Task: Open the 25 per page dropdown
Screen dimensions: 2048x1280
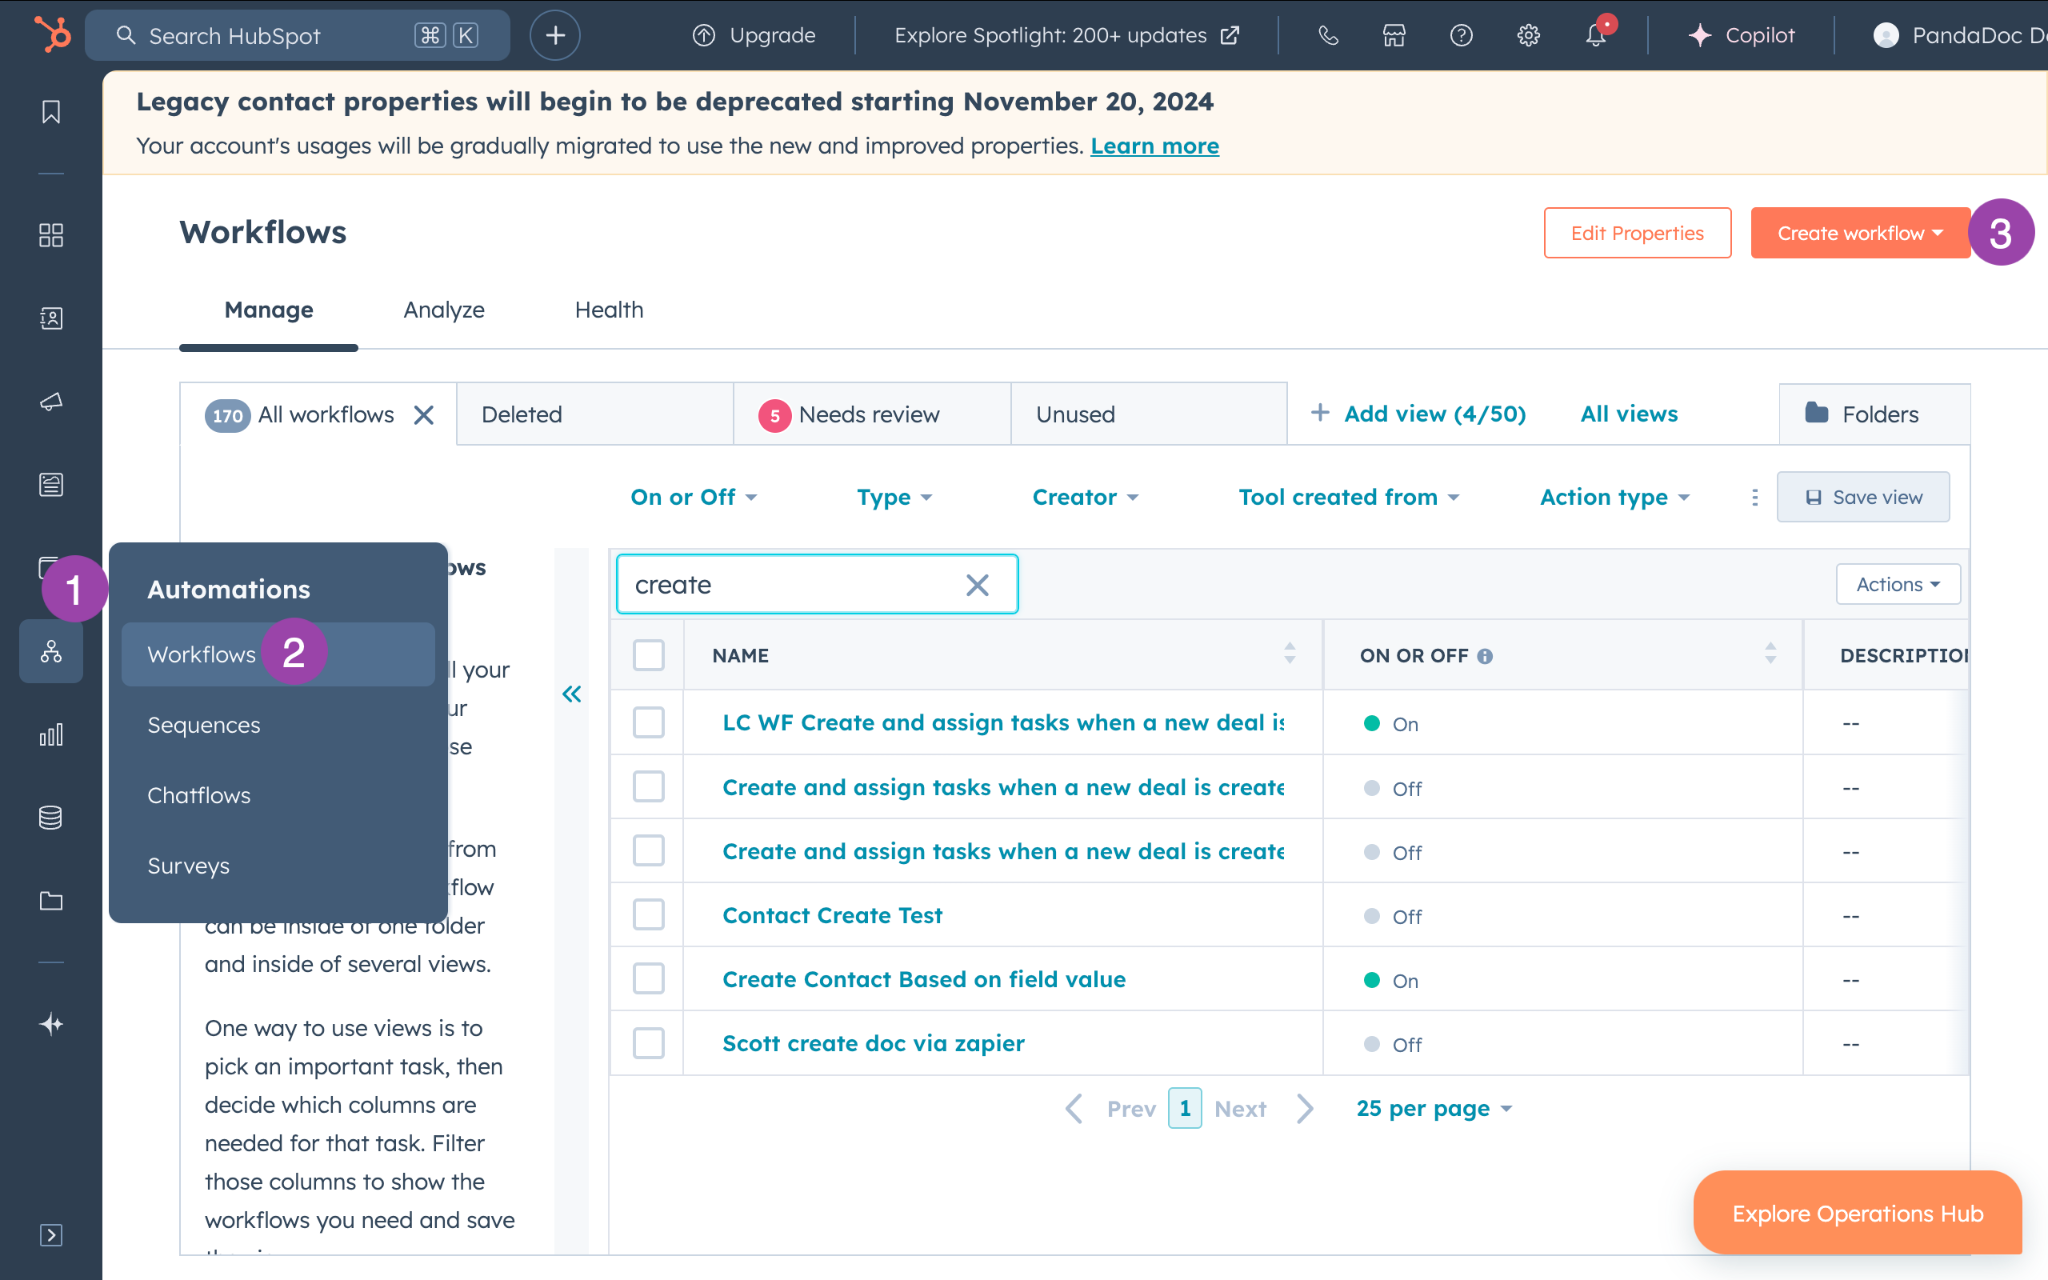Action: [1434, 1108]
